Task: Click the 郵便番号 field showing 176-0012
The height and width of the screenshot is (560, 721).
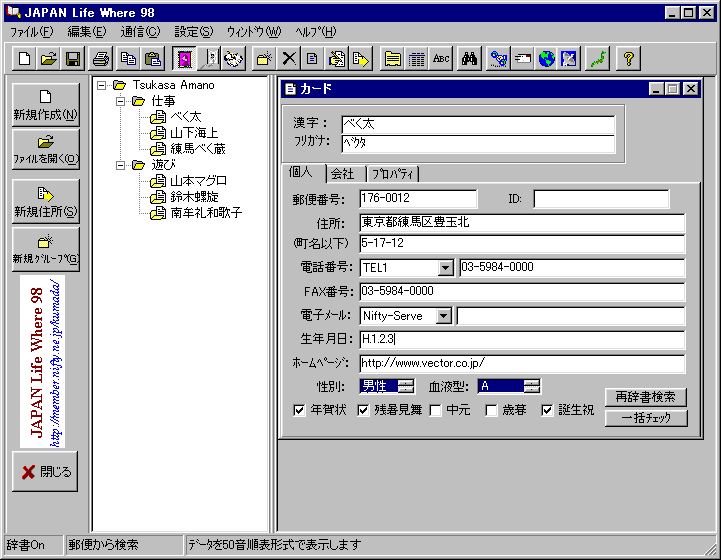Action: 418,199
